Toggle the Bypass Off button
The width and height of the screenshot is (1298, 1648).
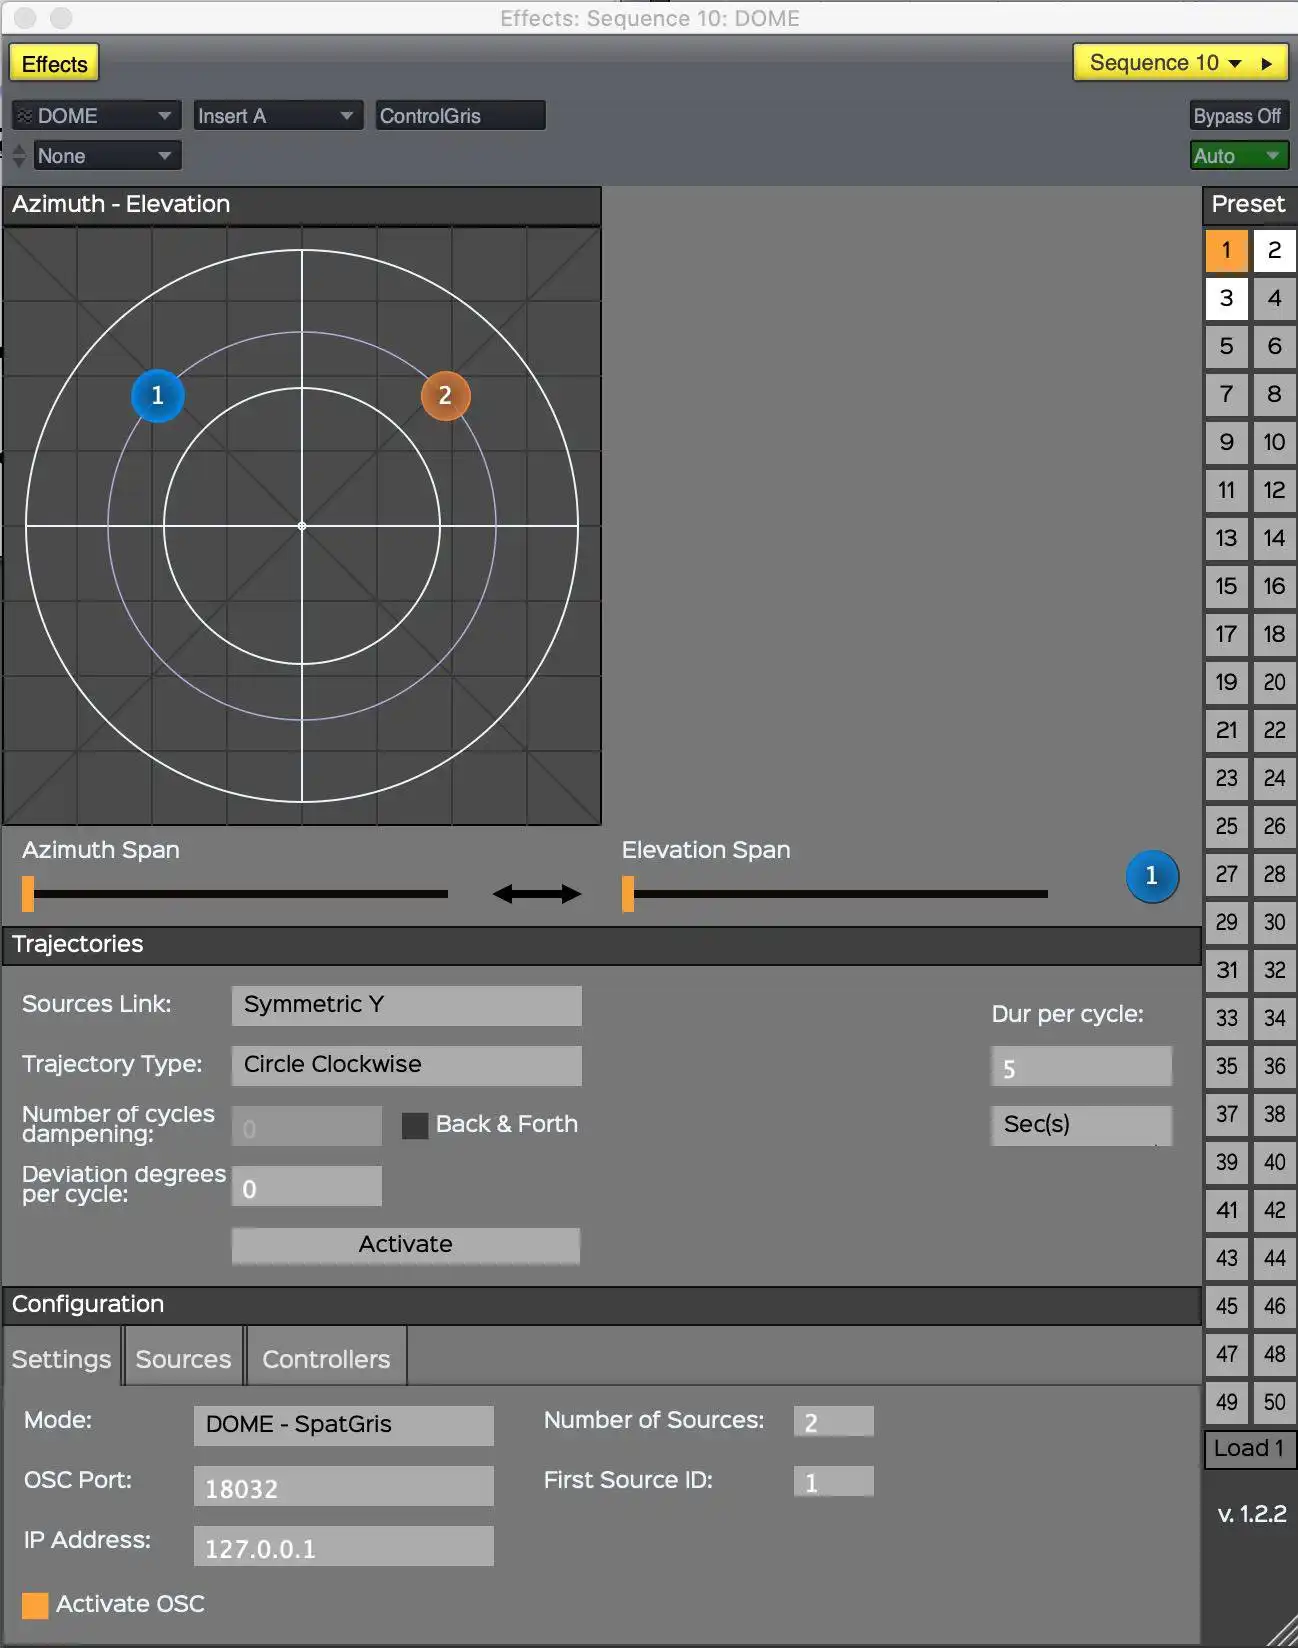tap(1237, 116)
